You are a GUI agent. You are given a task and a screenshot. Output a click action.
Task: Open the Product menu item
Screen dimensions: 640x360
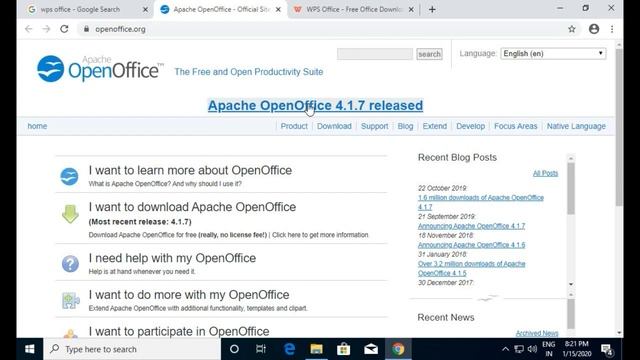294,126
